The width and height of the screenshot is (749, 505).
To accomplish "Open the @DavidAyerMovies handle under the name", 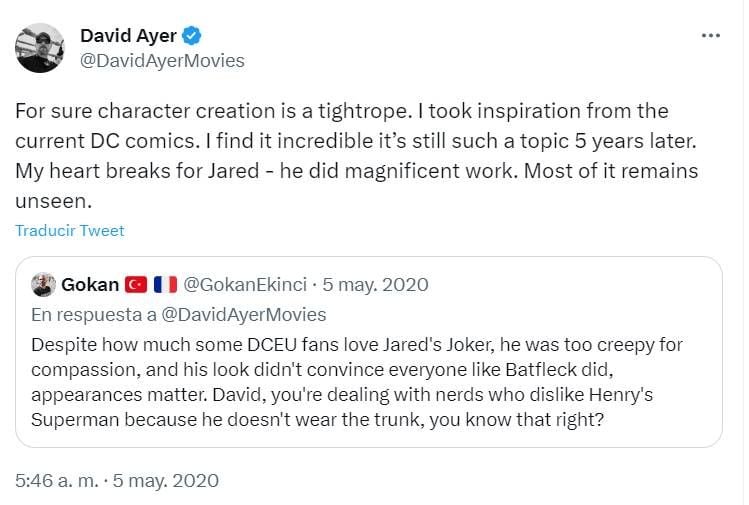I will point(162,61).
